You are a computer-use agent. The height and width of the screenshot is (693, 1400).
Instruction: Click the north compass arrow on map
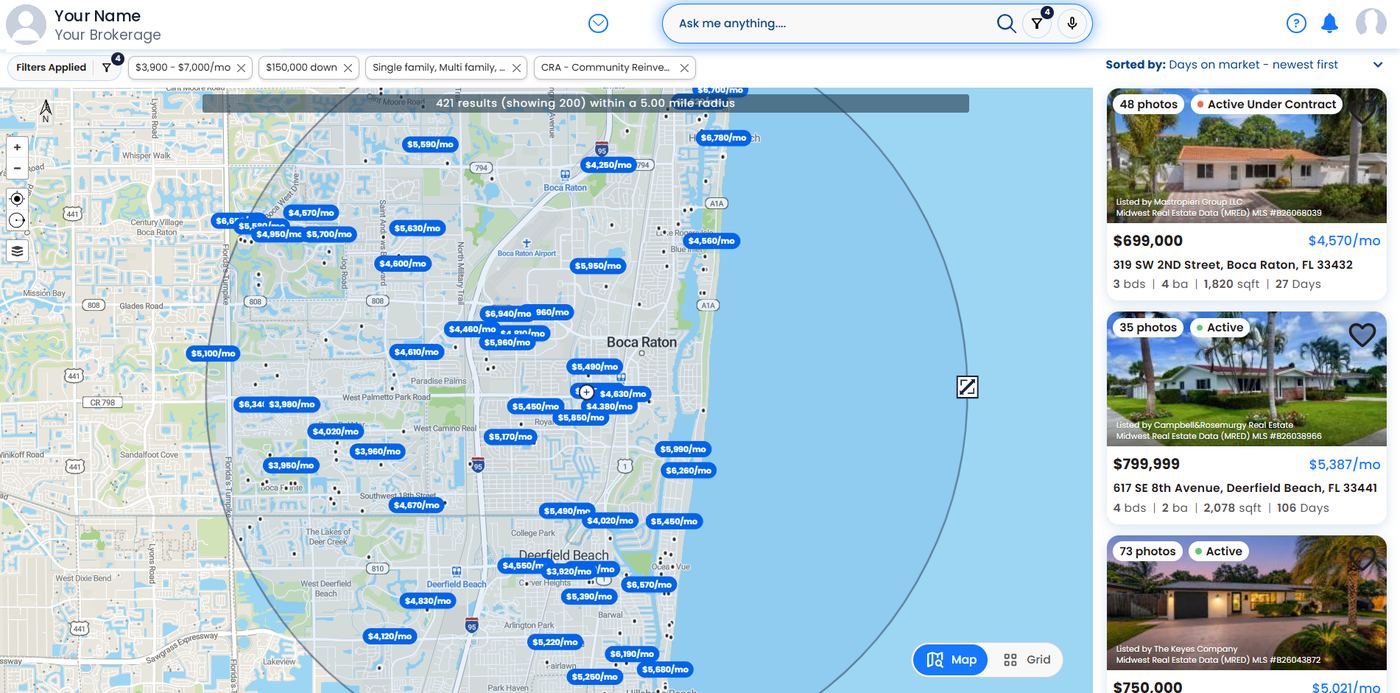(45, 111)
